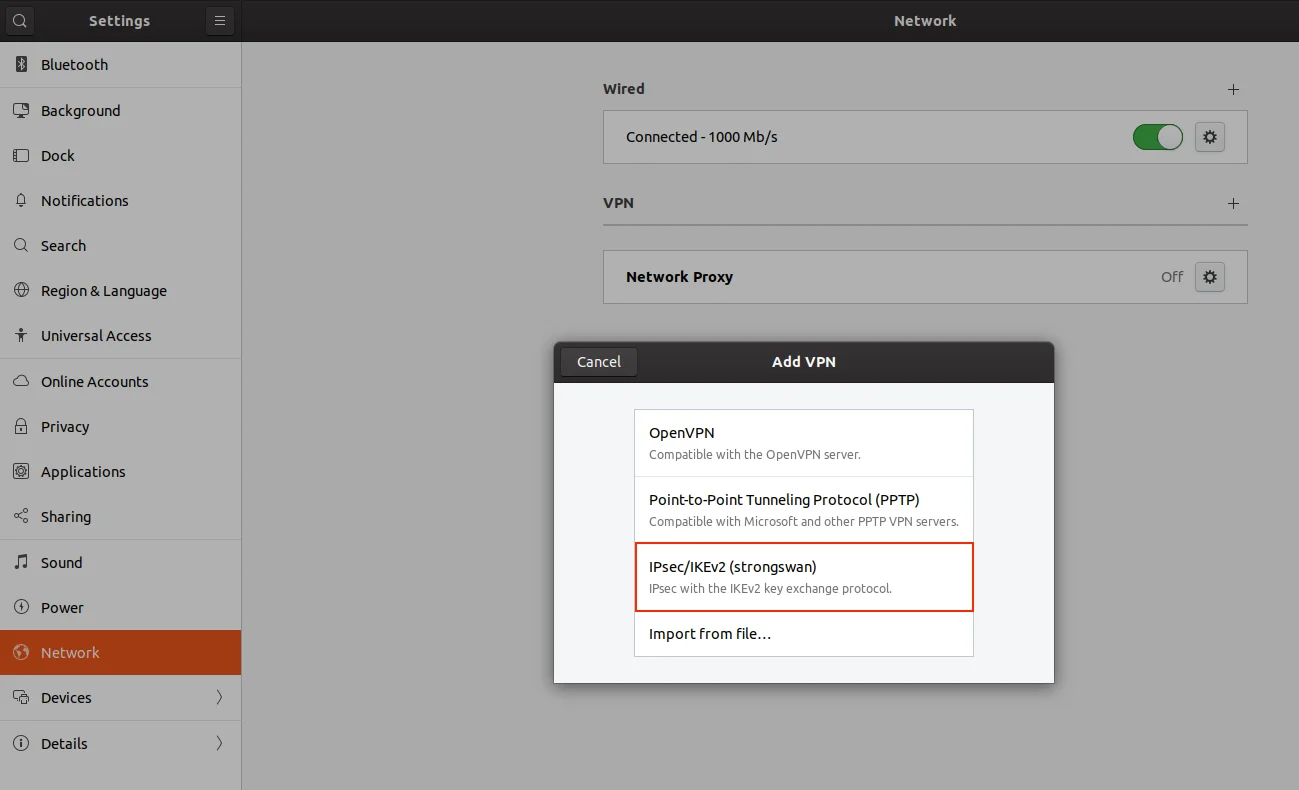Open Network Proxy gear settings
1299x790 pixels.
pyautogui.click(x=1209, y=277)
